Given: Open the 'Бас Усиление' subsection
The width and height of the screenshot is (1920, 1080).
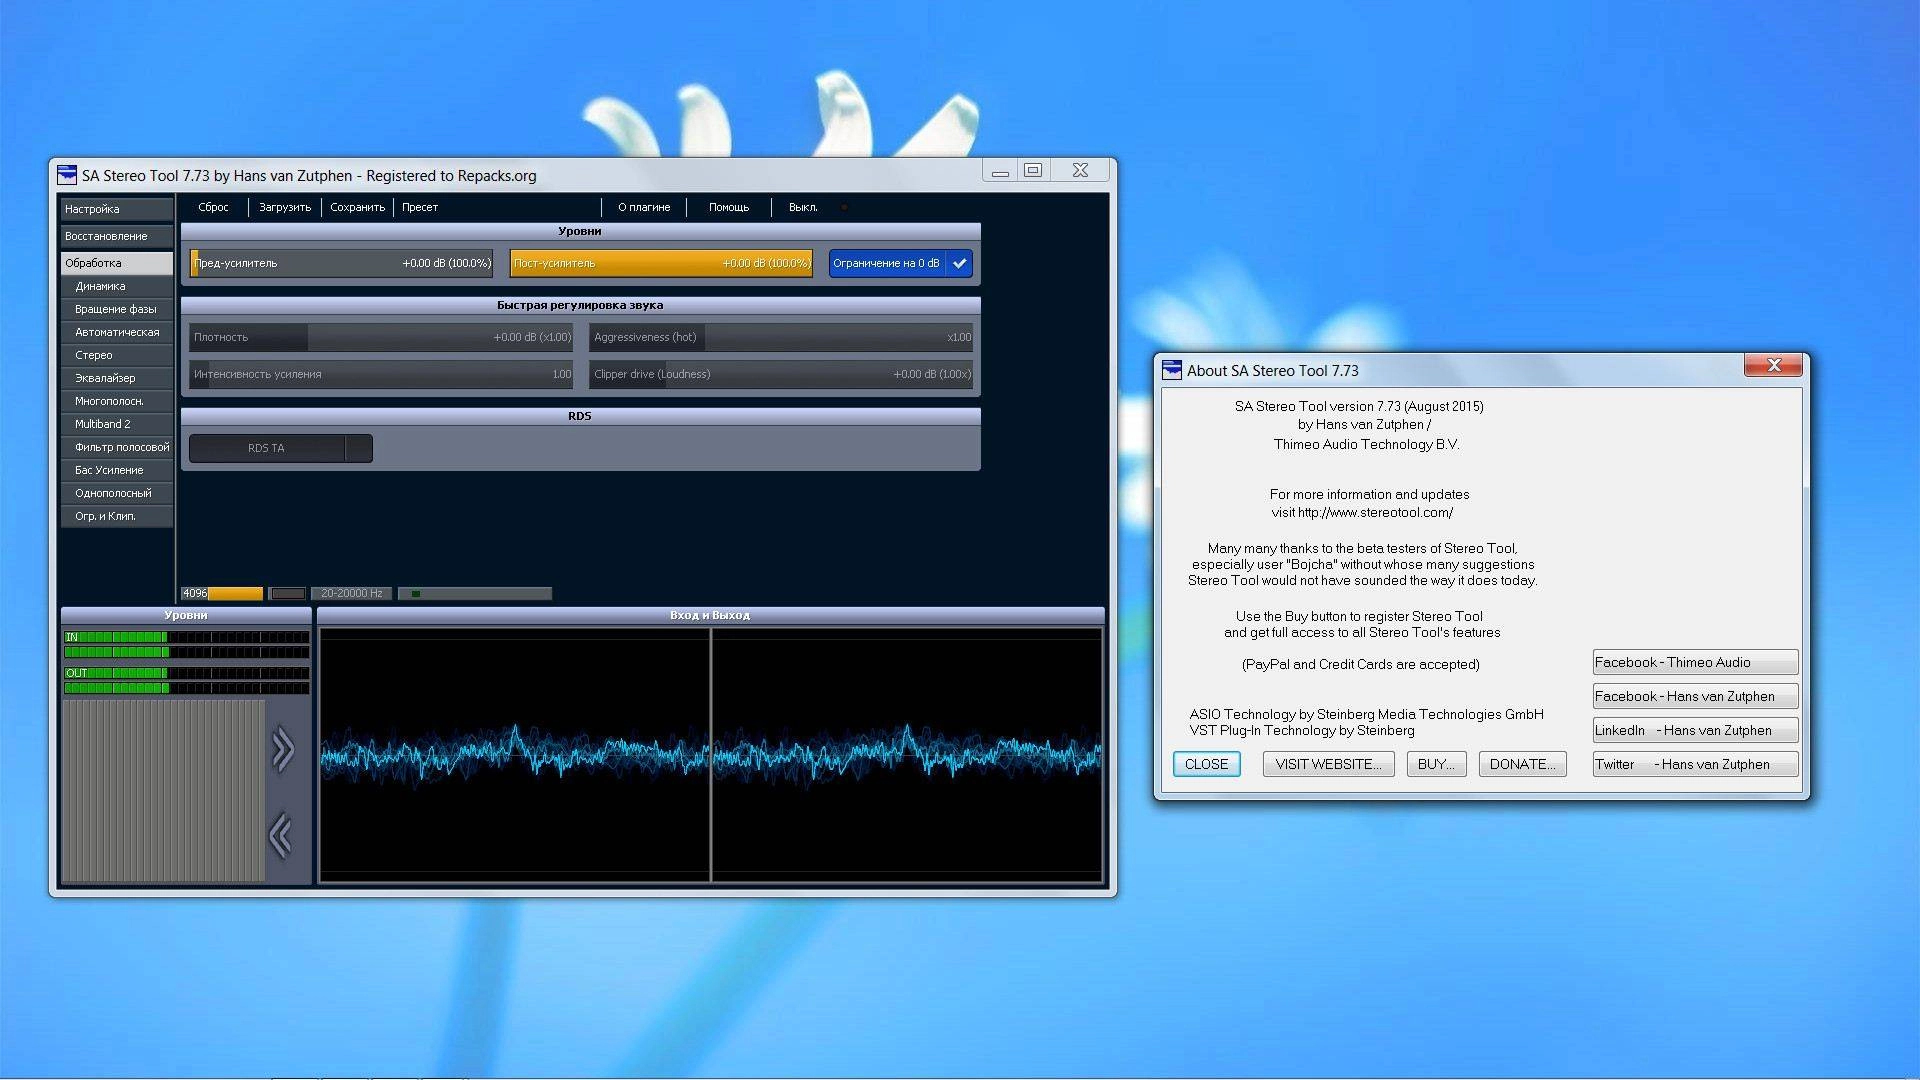Looking at the screenshot, I should [116, 470].
